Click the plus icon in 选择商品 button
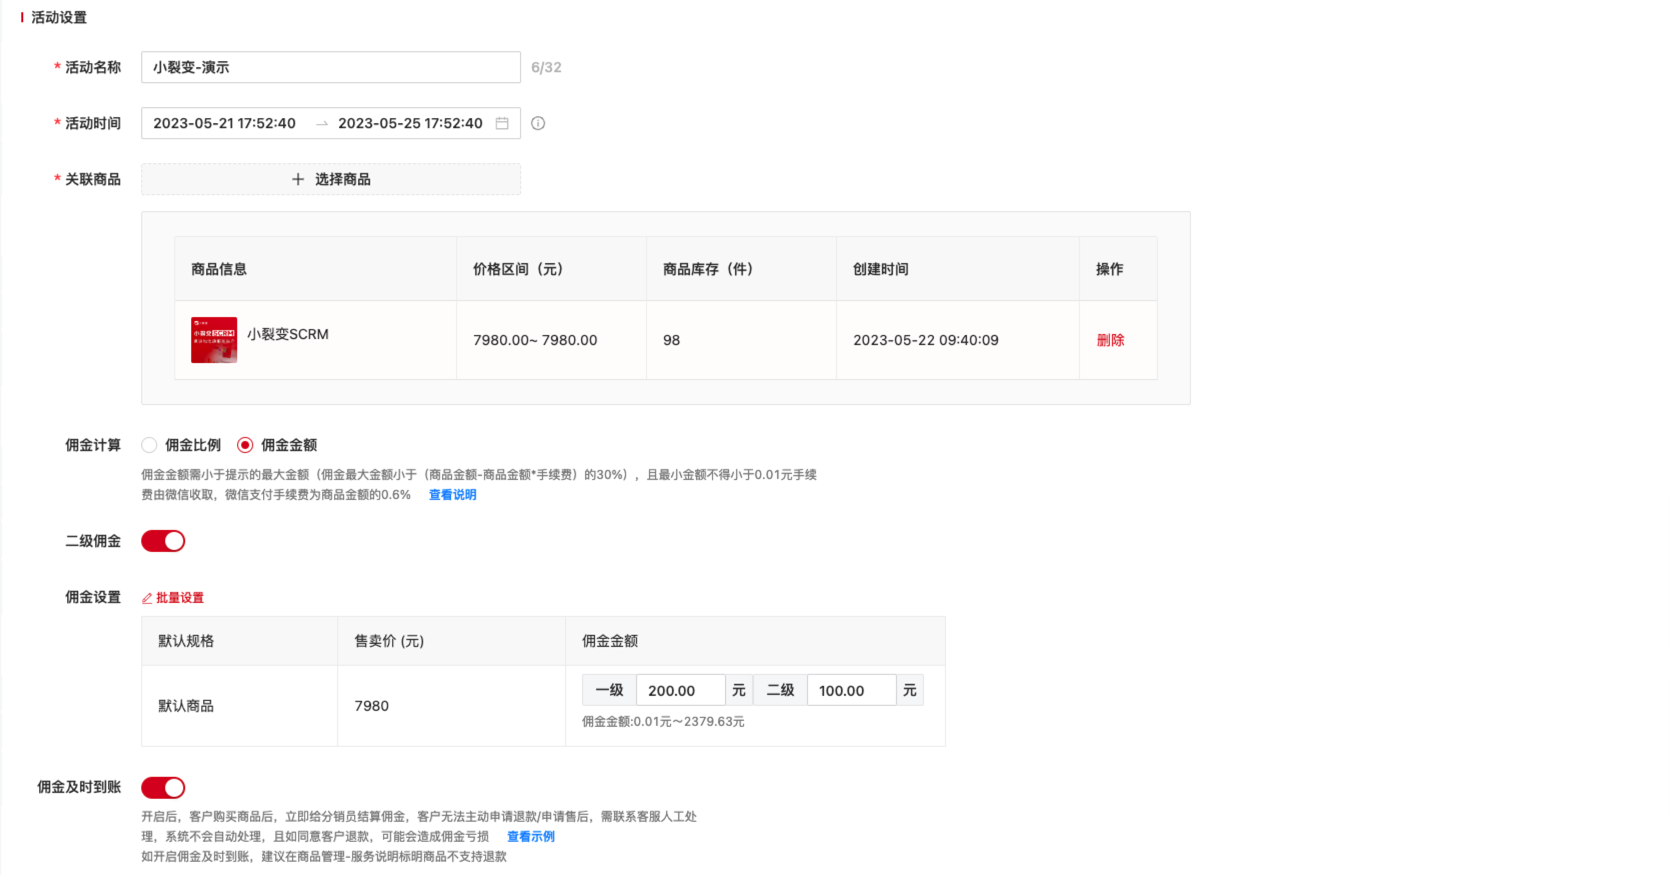Screen dimensions: 1670x875 click(298, 179)
